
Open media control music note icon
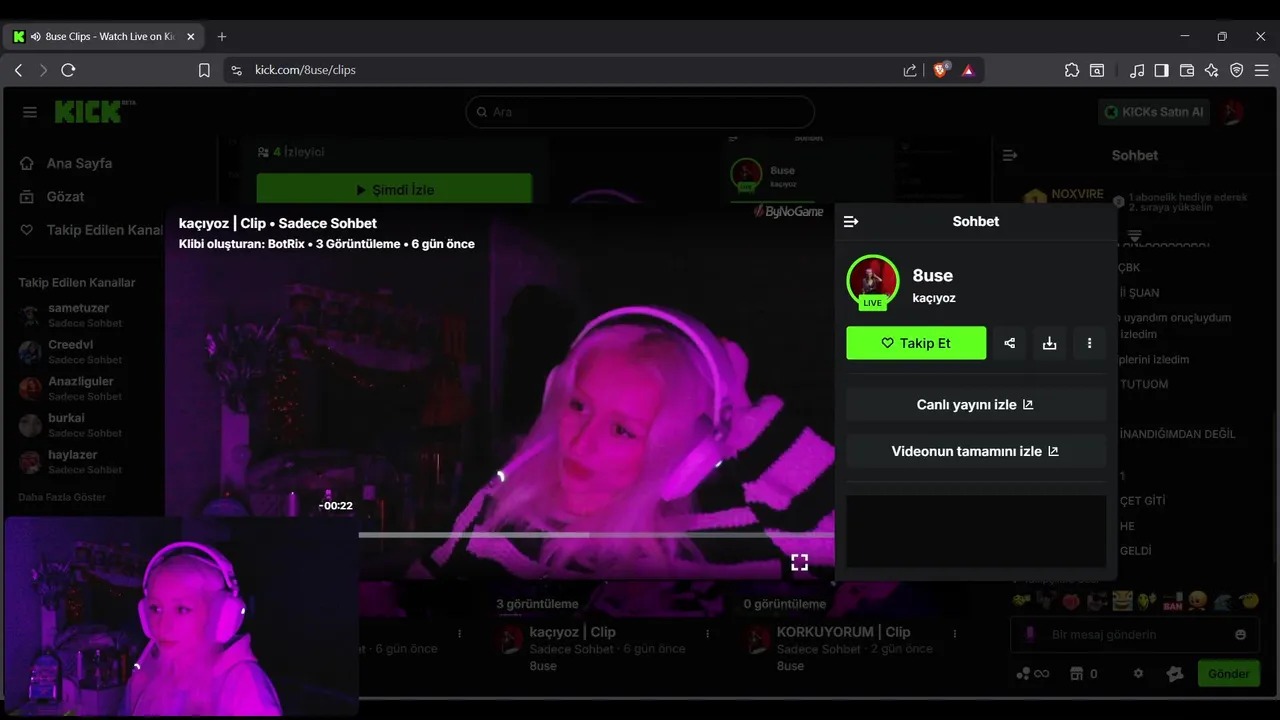(1137, 70)
